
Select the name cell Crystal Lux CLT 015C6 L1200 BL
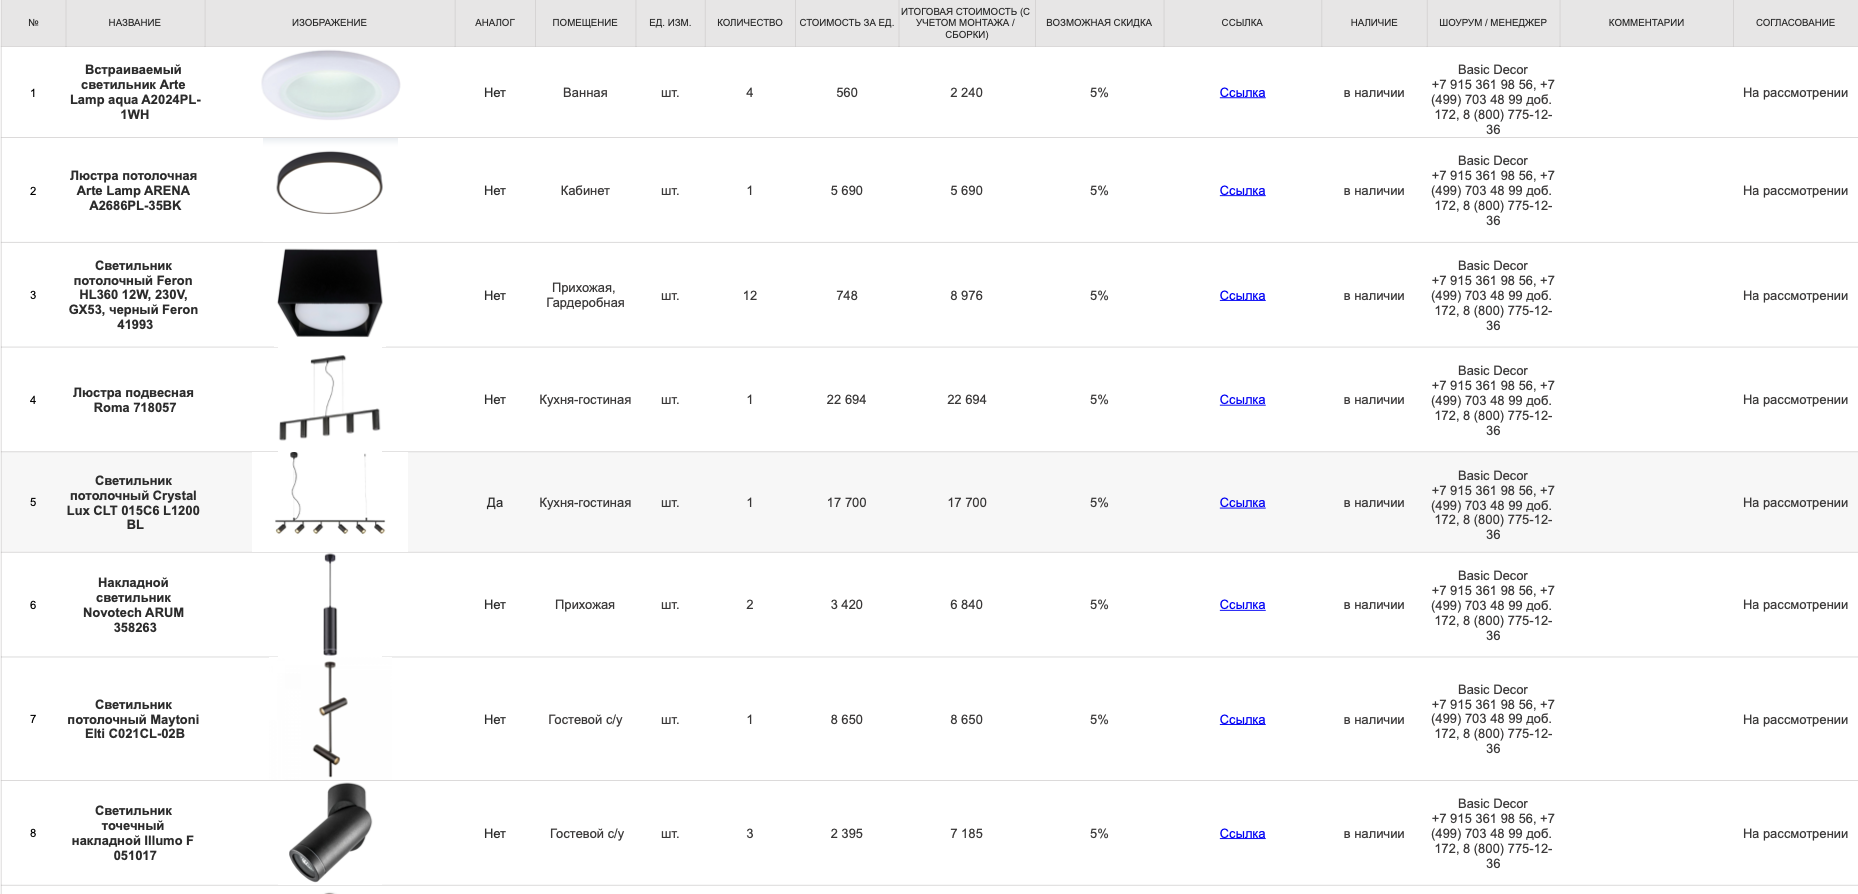coord(135,502)
